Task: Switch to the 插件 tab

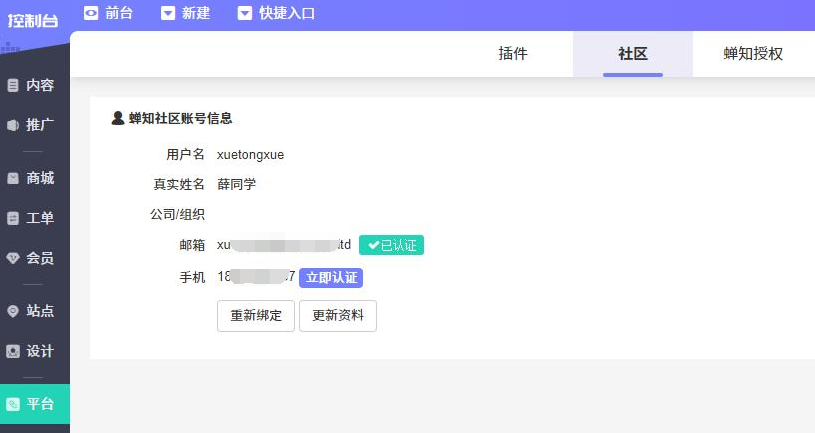Action: pos(512,54)
